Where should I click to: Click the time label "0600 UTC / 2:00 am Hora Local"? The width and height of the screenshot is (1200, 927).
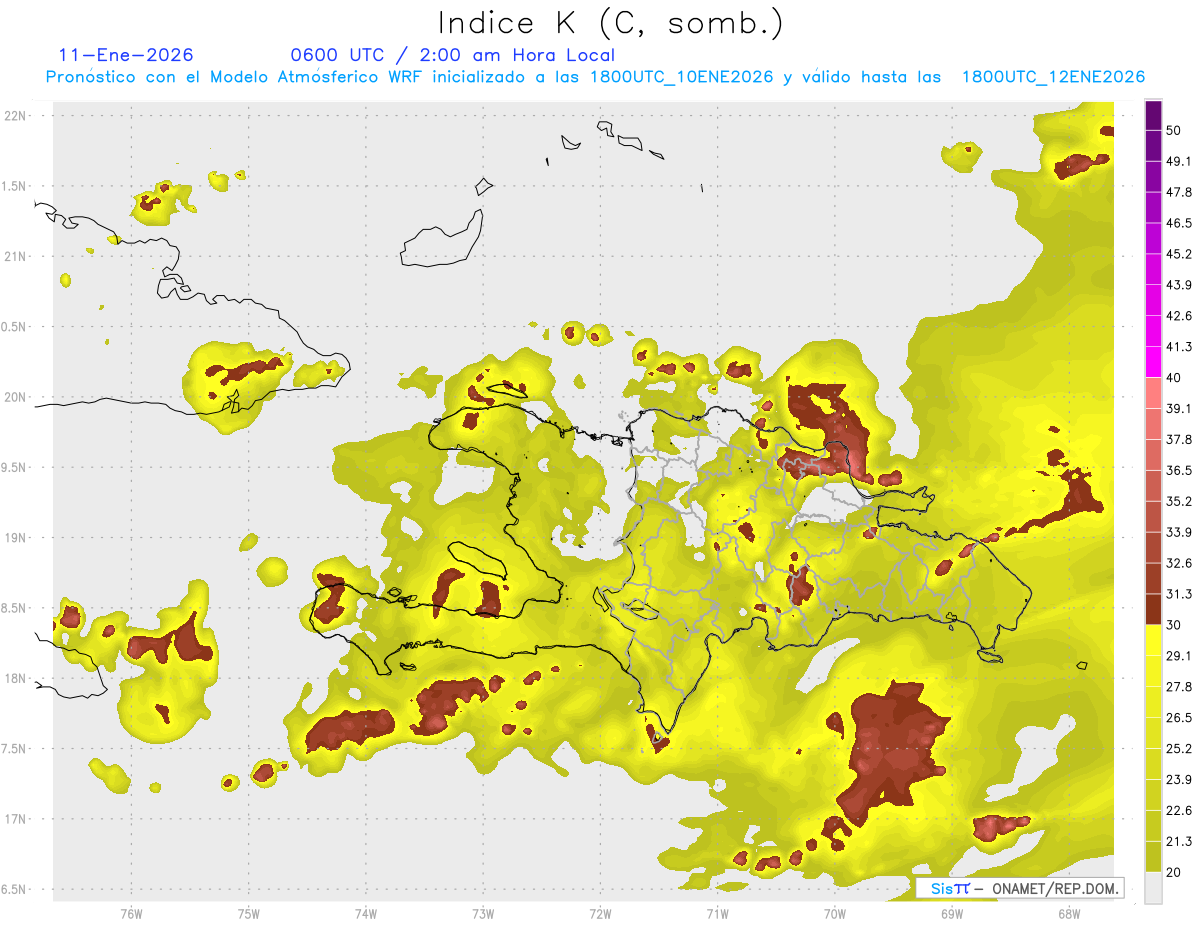click(452, 55)
